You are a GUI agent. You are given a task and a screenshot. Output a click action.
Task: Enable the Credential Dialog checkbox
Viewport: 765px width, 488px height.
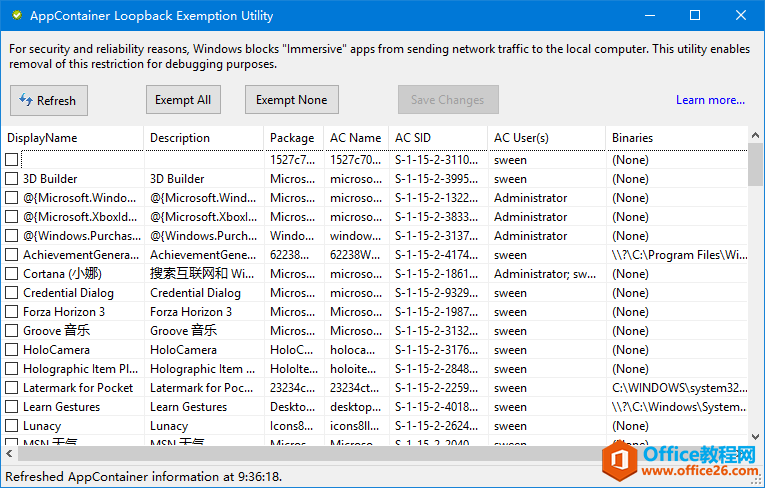coord(12,293)
